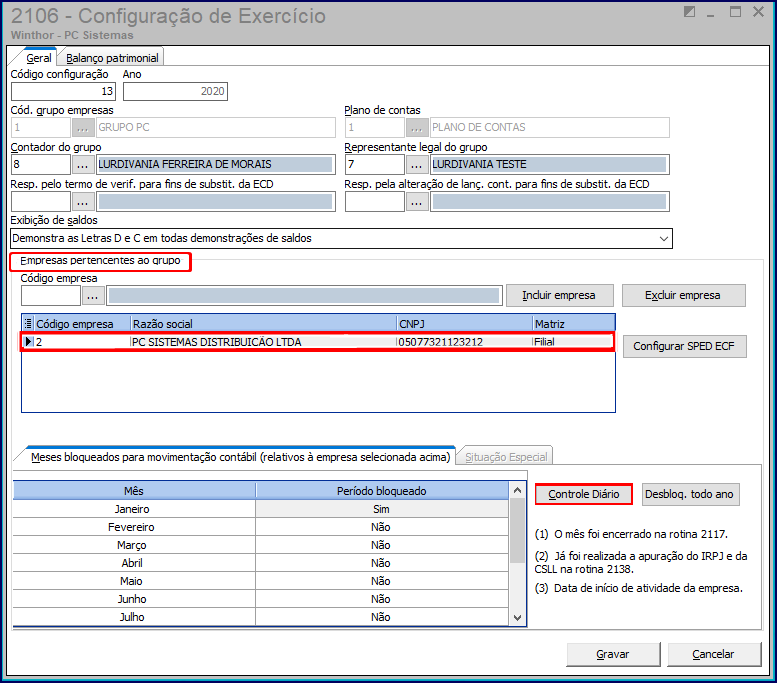
Task: Click the LURDIVANIA TESTE name field
Action: [x=550, y=164]
